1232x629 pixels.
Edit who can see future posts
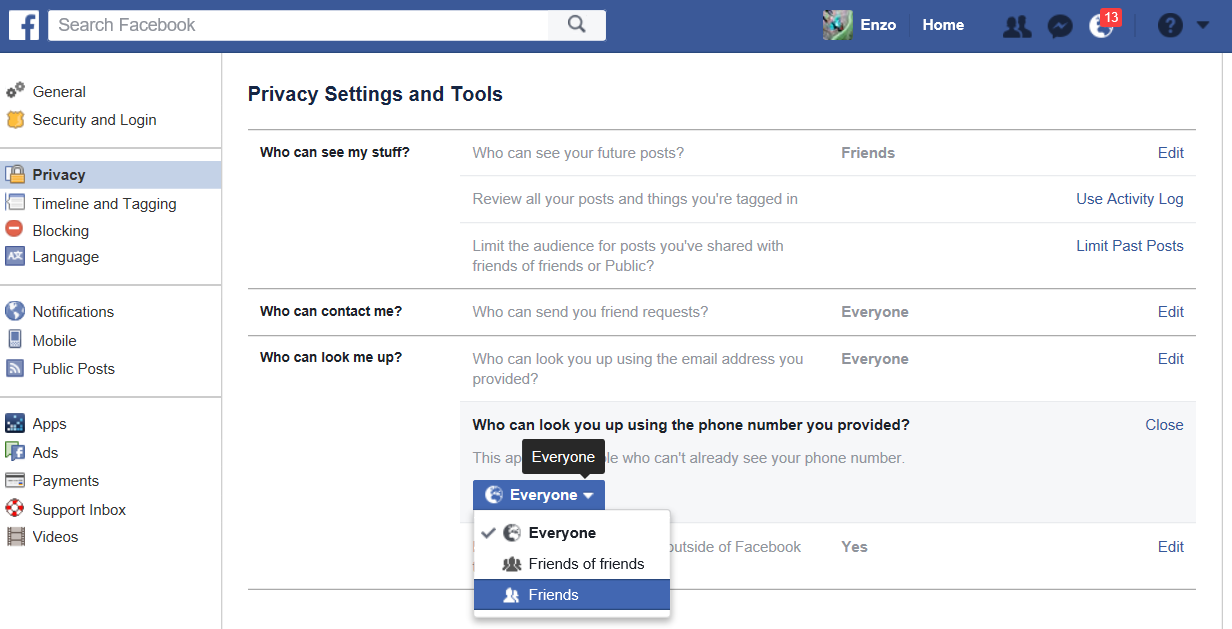pyautogui.click(x=1170, y=153)
